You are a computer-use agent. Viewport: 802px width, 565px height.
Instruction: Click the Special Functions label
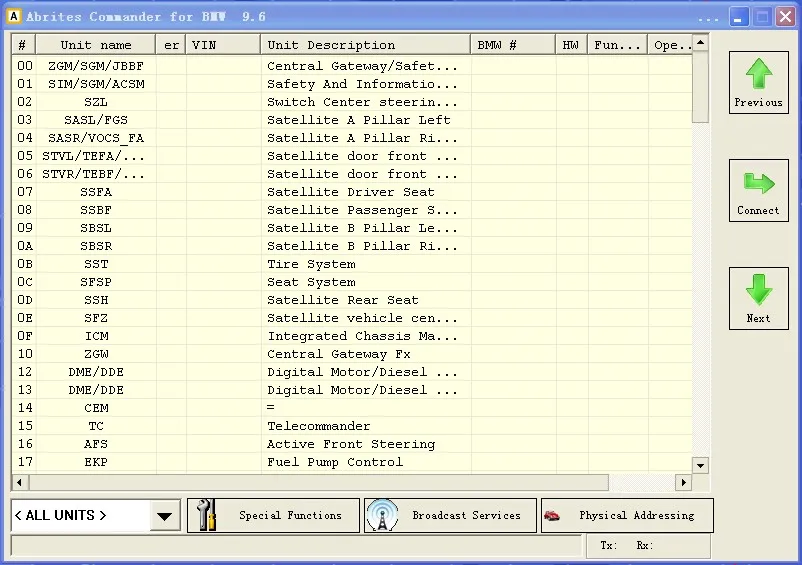tap(290, 515)
